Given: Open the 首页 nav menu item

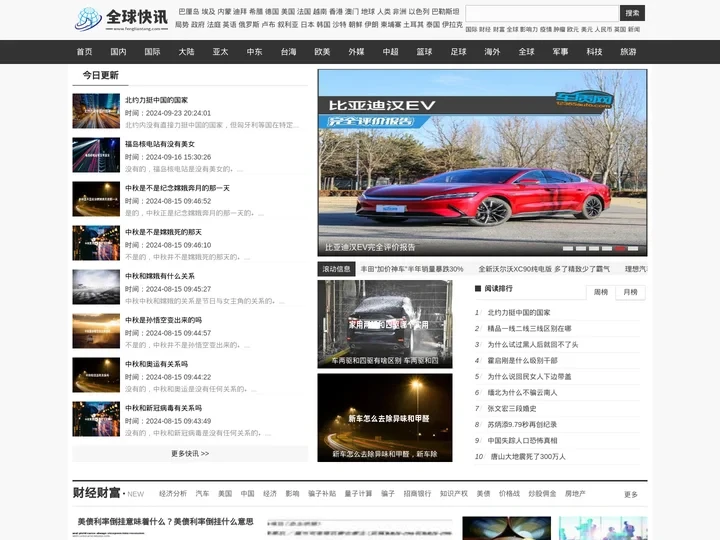Looking at the screenshot, I should (x=84, y=52).
